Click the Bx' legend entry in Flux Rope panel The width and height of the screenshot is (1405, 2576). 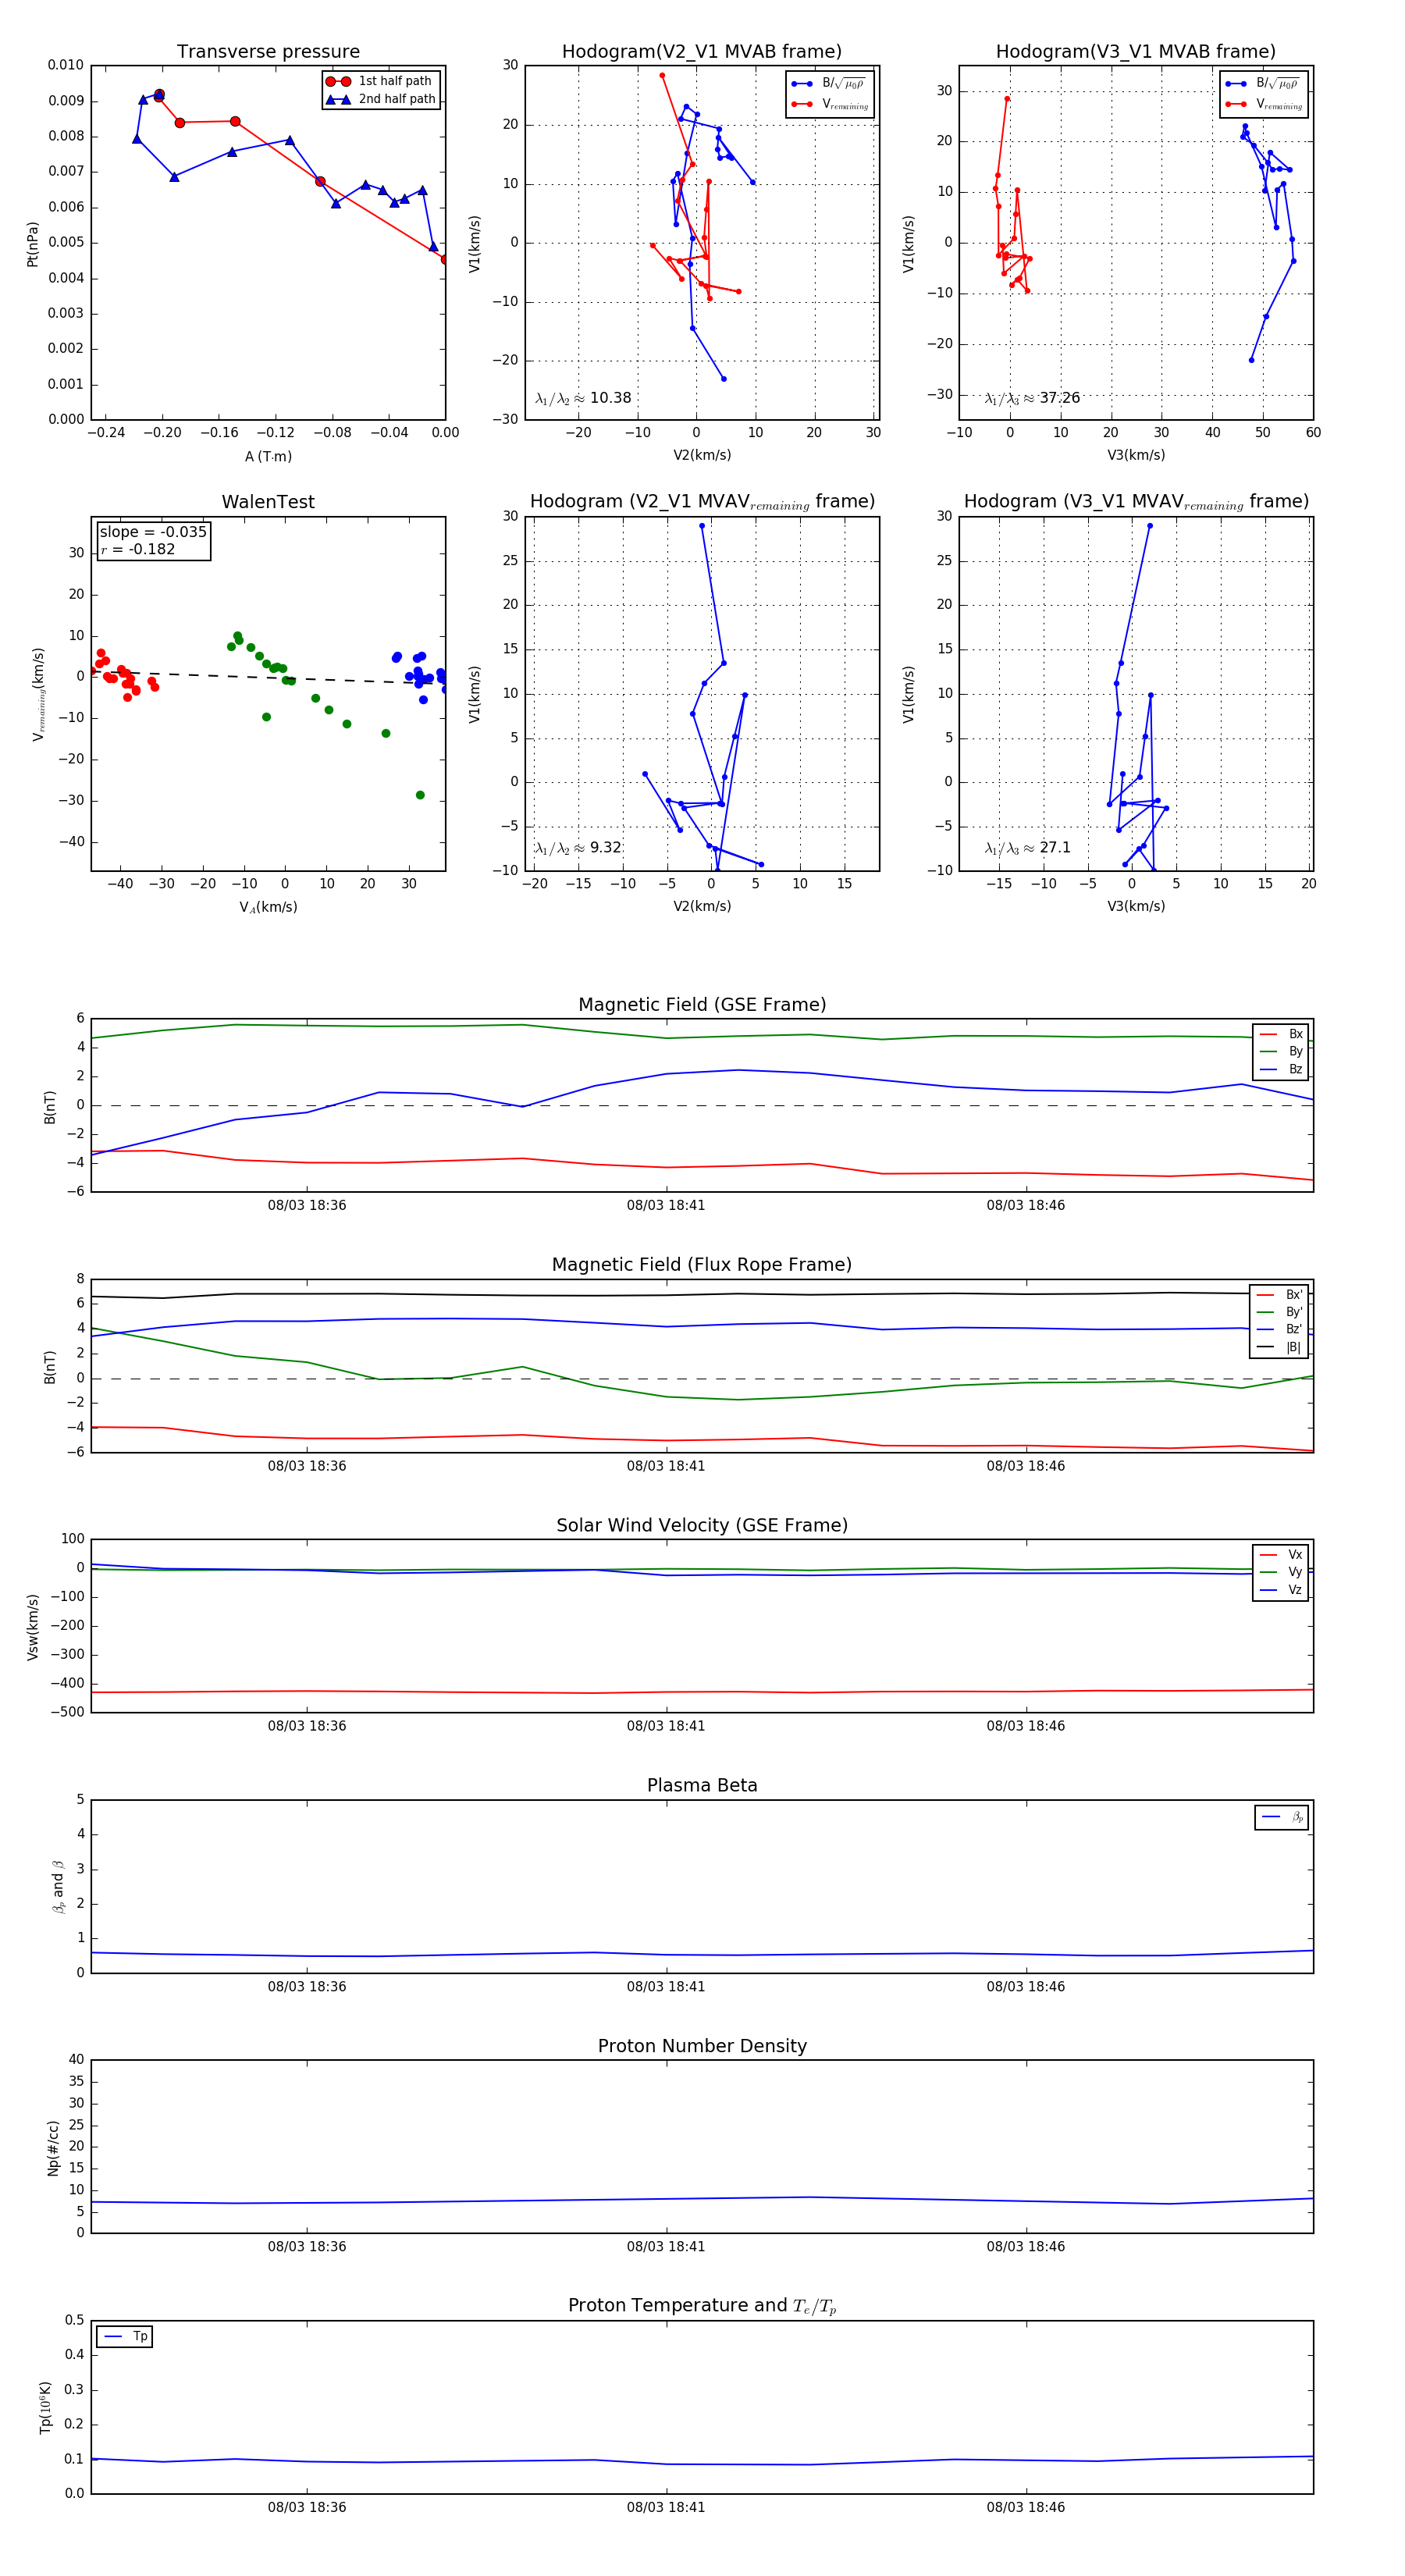(1279, 1294)
